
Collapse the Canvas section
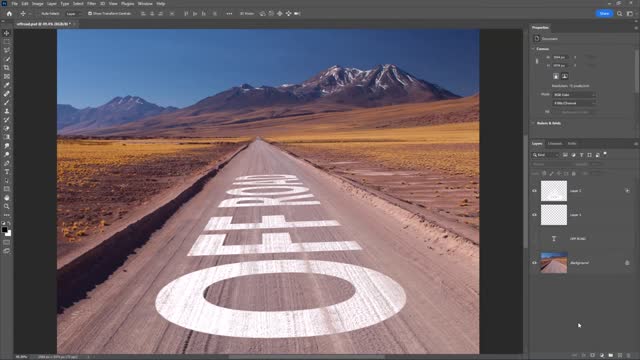point(533,49)
